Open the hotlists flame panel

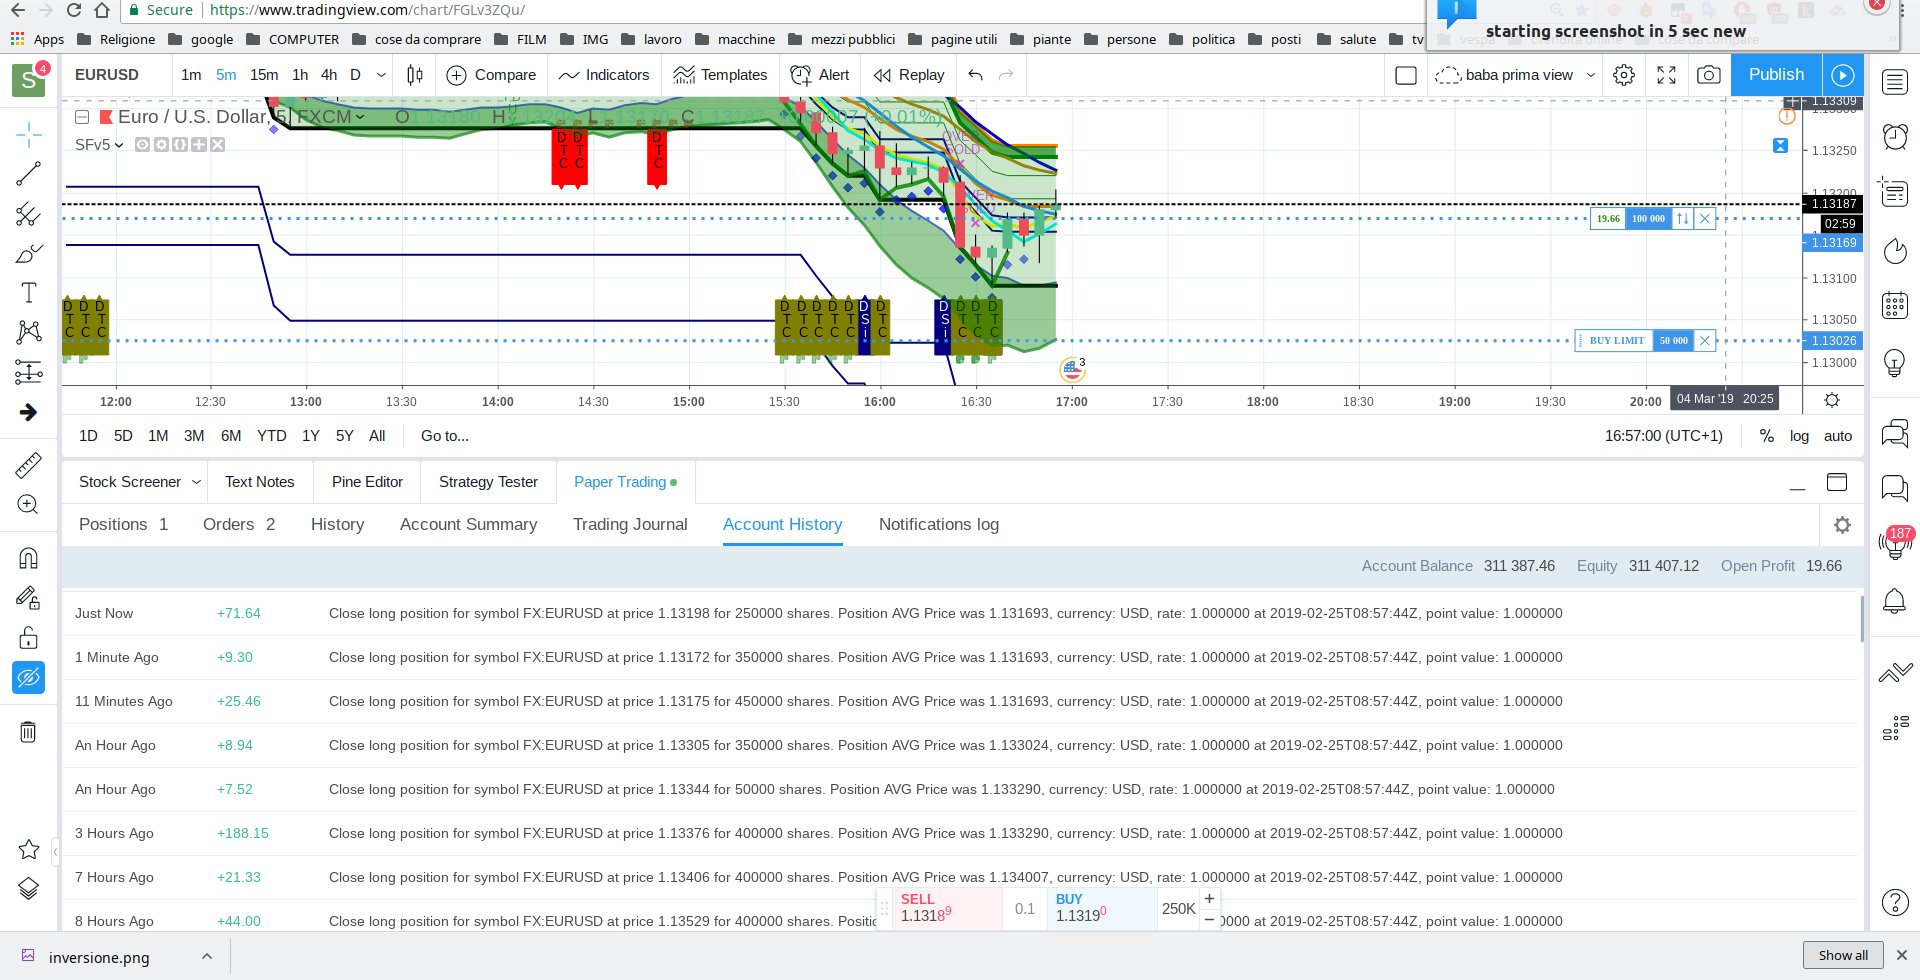[1895, 250]
